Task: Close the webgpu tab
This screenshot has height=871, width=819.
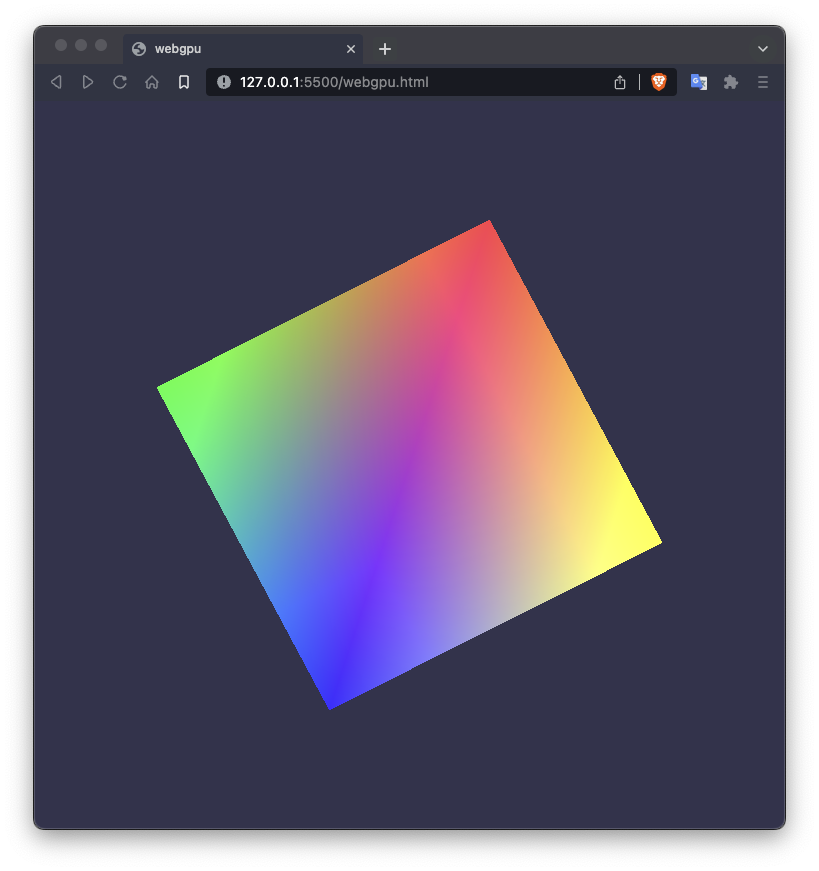Action: 351,48
